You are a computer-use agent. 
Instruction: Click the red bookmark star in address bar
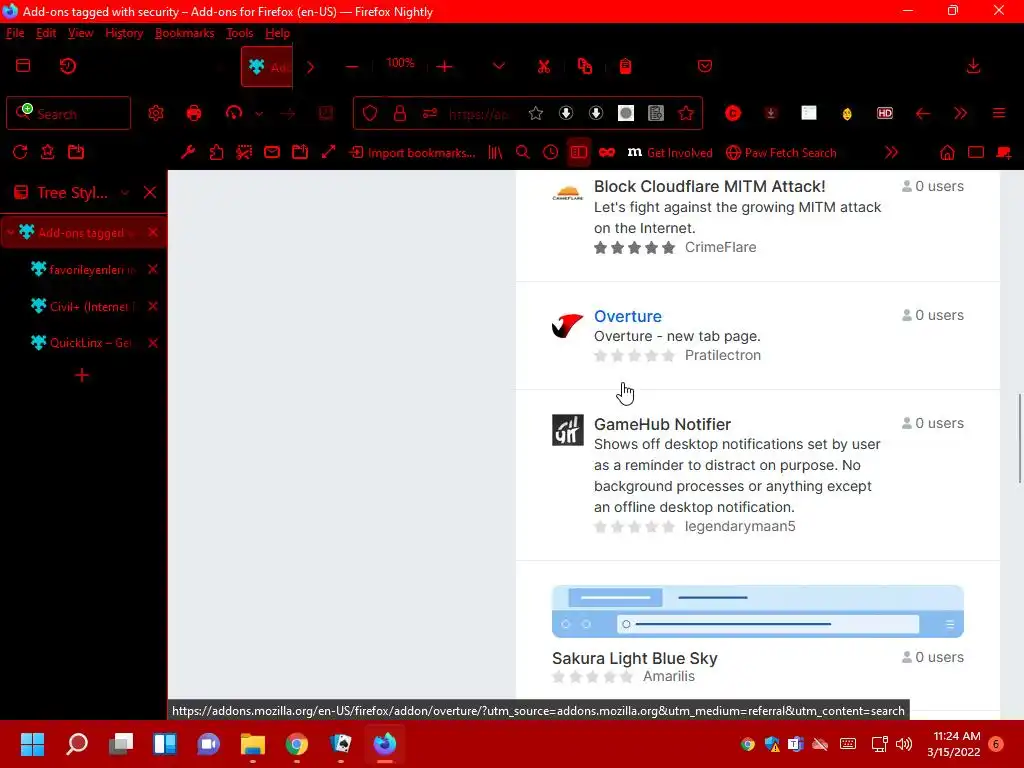686,114
